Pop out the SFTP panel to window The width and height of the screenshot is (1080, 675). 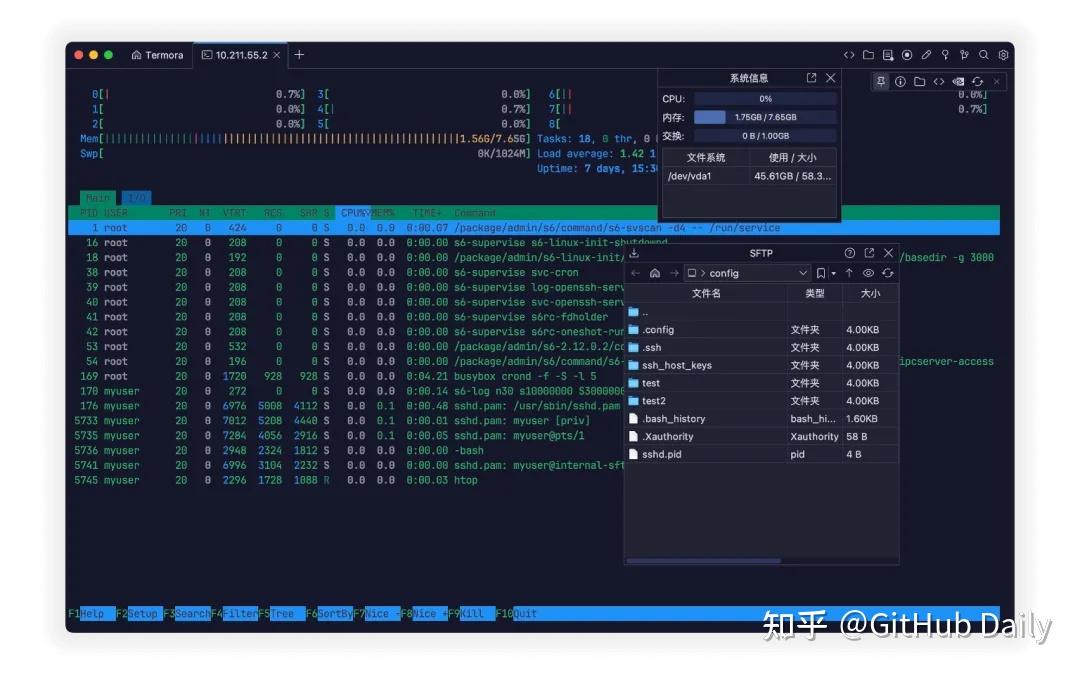(869, 253)
